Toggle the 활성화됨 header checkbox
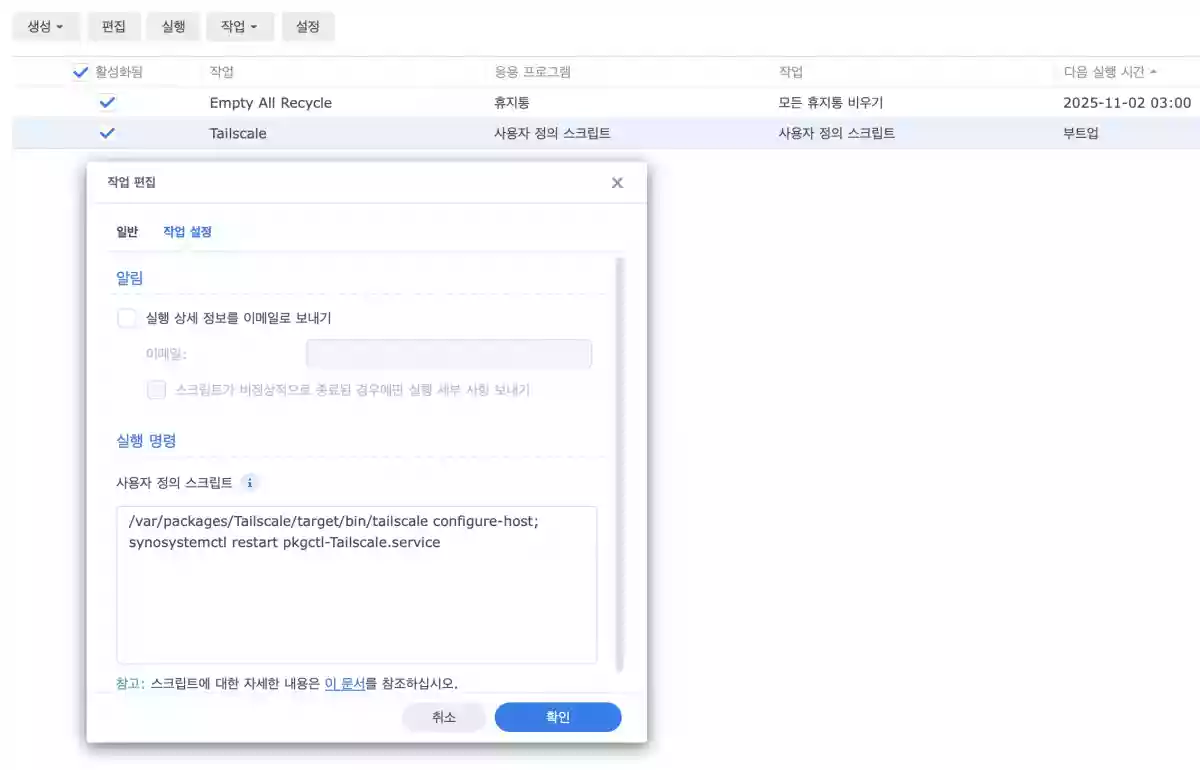Viewport: 1200px width, 770px height. [81, 72]
